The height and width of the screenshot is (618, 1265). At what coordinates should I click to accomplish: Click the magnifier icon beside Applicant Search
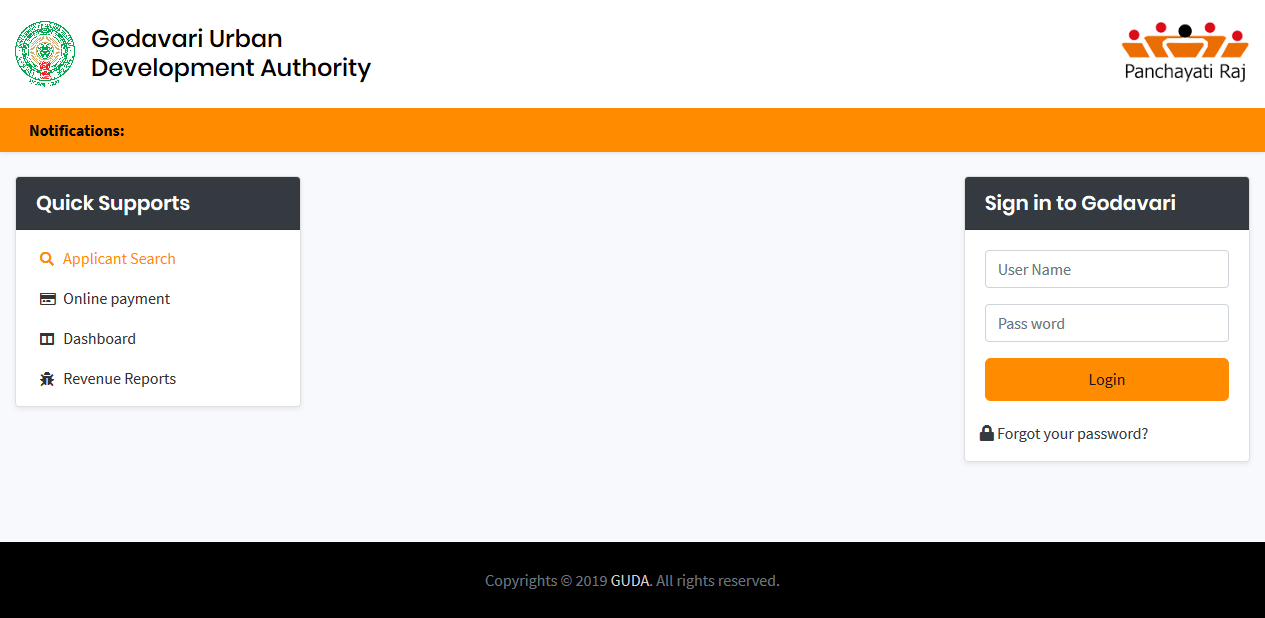(x=47, y=259)
